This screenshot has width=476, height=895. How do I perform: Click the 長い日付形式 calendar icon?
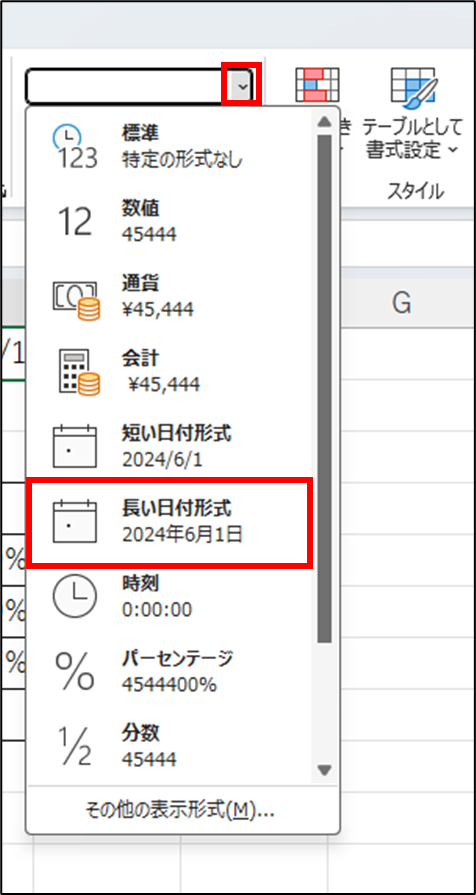pos(75,521)
